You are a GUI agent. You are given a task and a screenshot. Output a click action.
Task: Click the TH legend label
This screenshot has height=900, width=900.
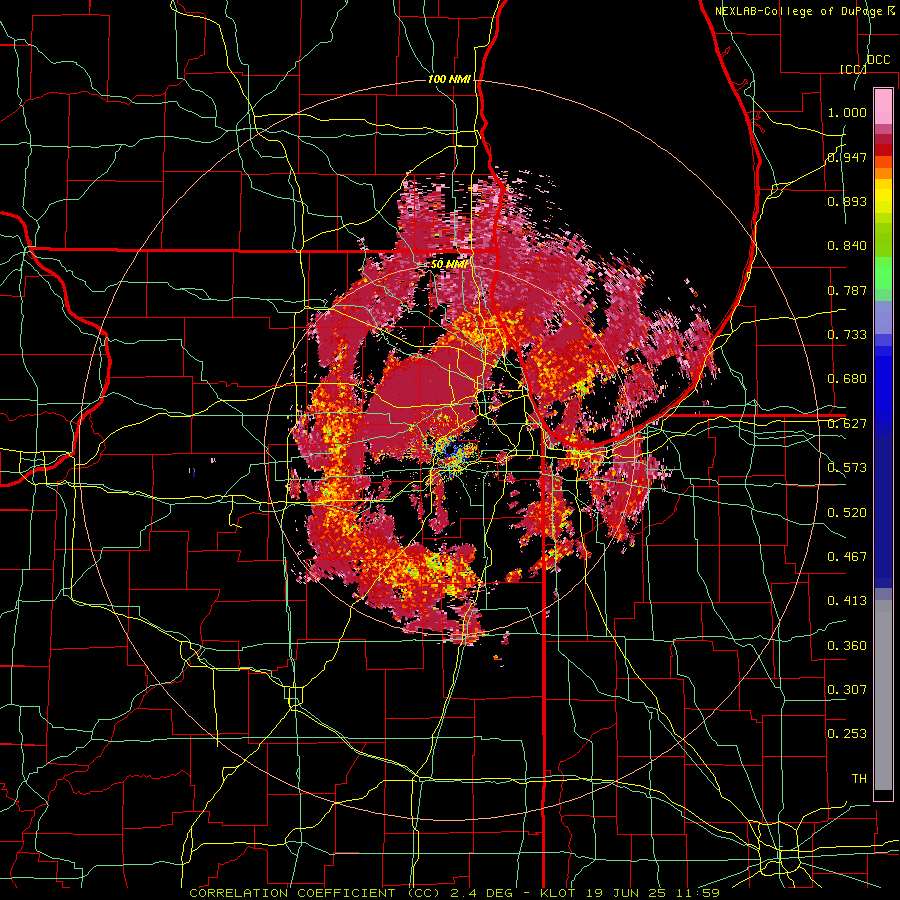[859, 779]
